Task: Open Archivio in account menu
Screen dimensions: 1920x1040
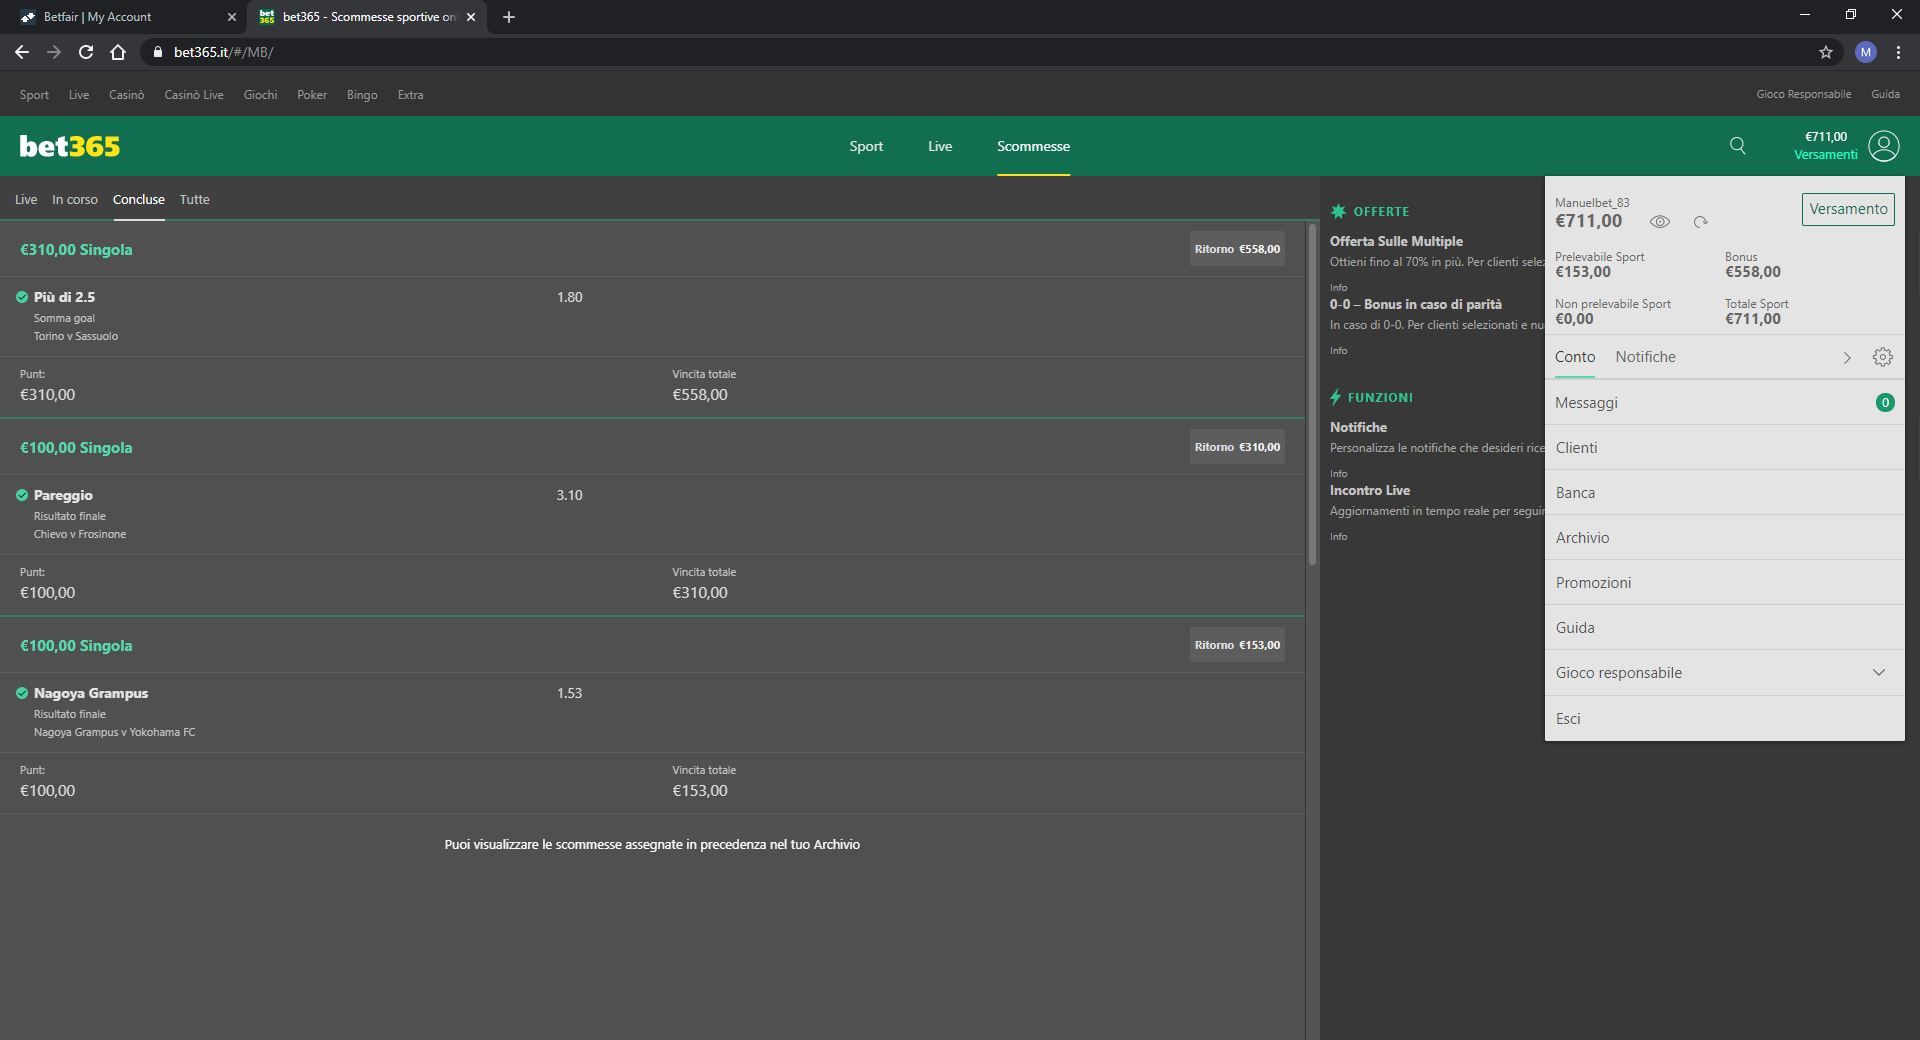Action: 1724,538
